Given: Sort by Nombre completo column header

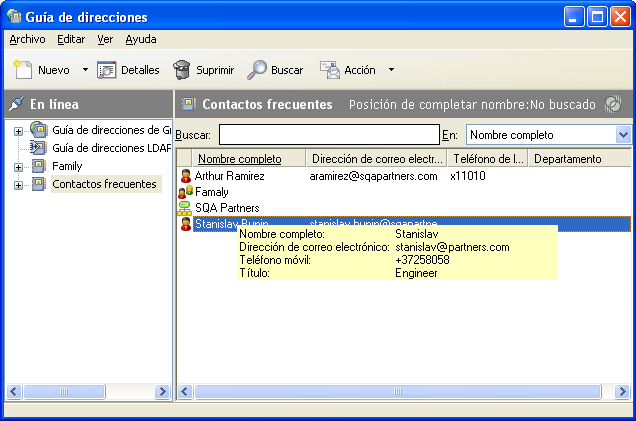Looking at the screenshot, I should 249,159.
